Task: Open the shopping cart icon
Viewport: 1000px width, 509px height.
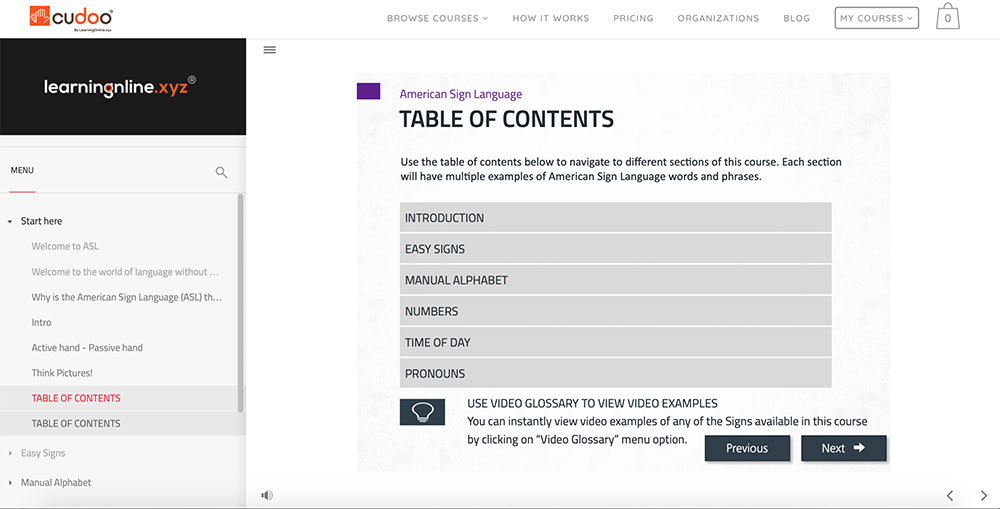Action: [947, 17]
